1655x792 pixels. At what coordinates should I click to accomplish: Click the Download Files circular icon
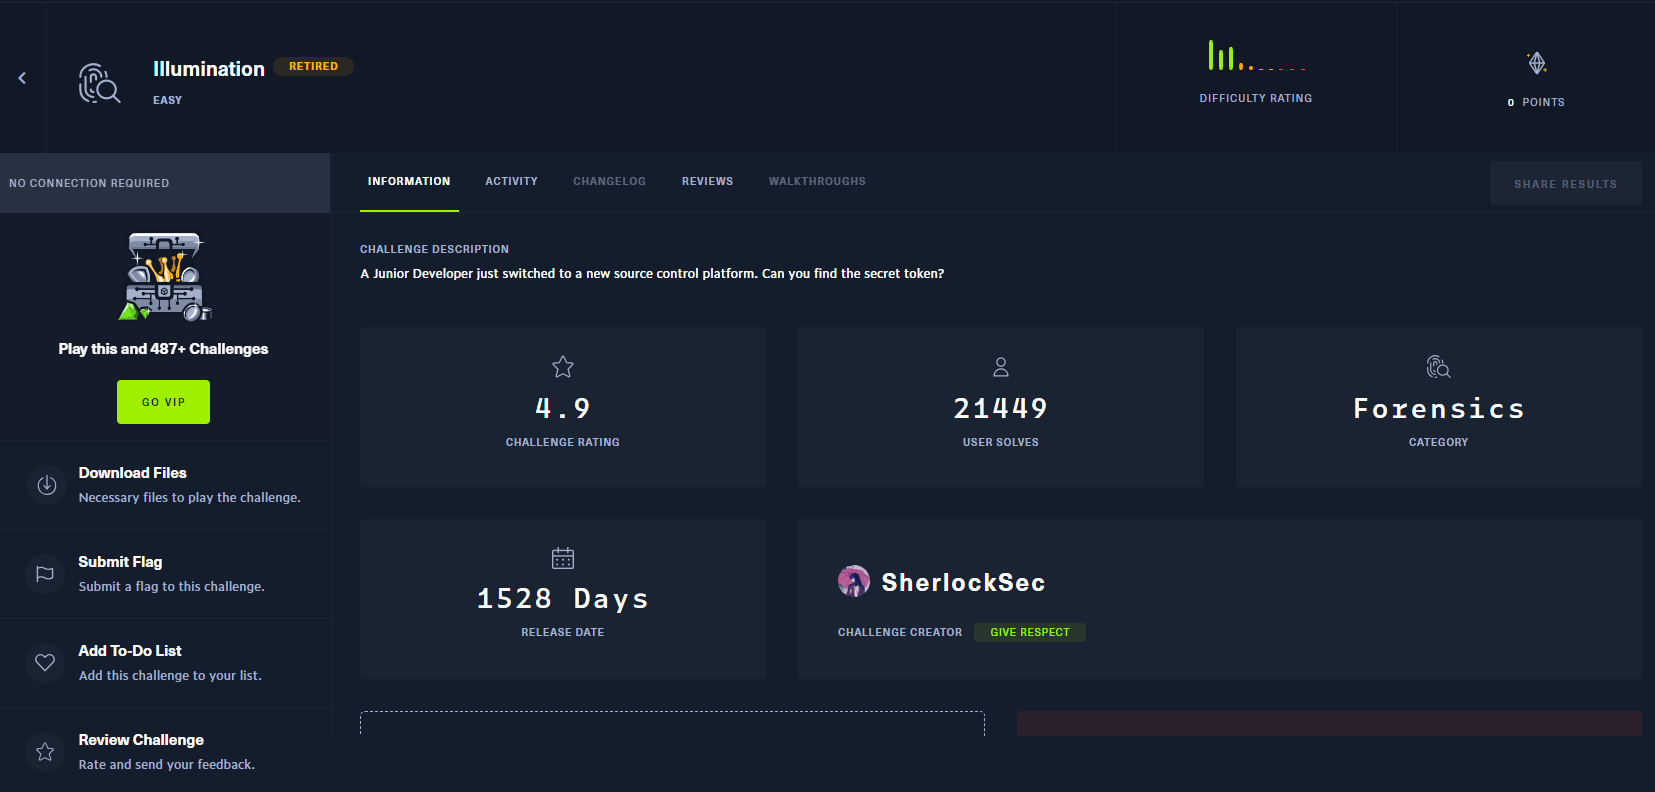tap(46, 485)
